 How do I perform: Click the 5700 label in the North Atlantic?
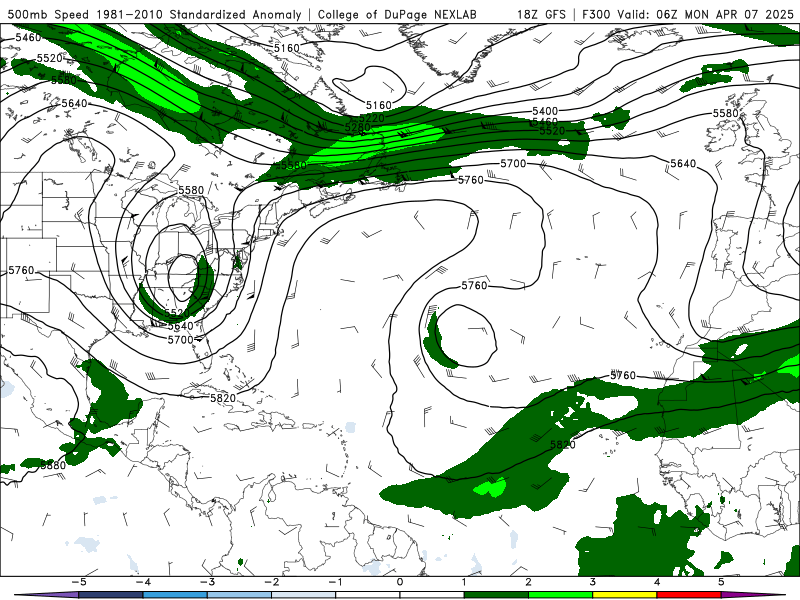(x=513, y=163)
